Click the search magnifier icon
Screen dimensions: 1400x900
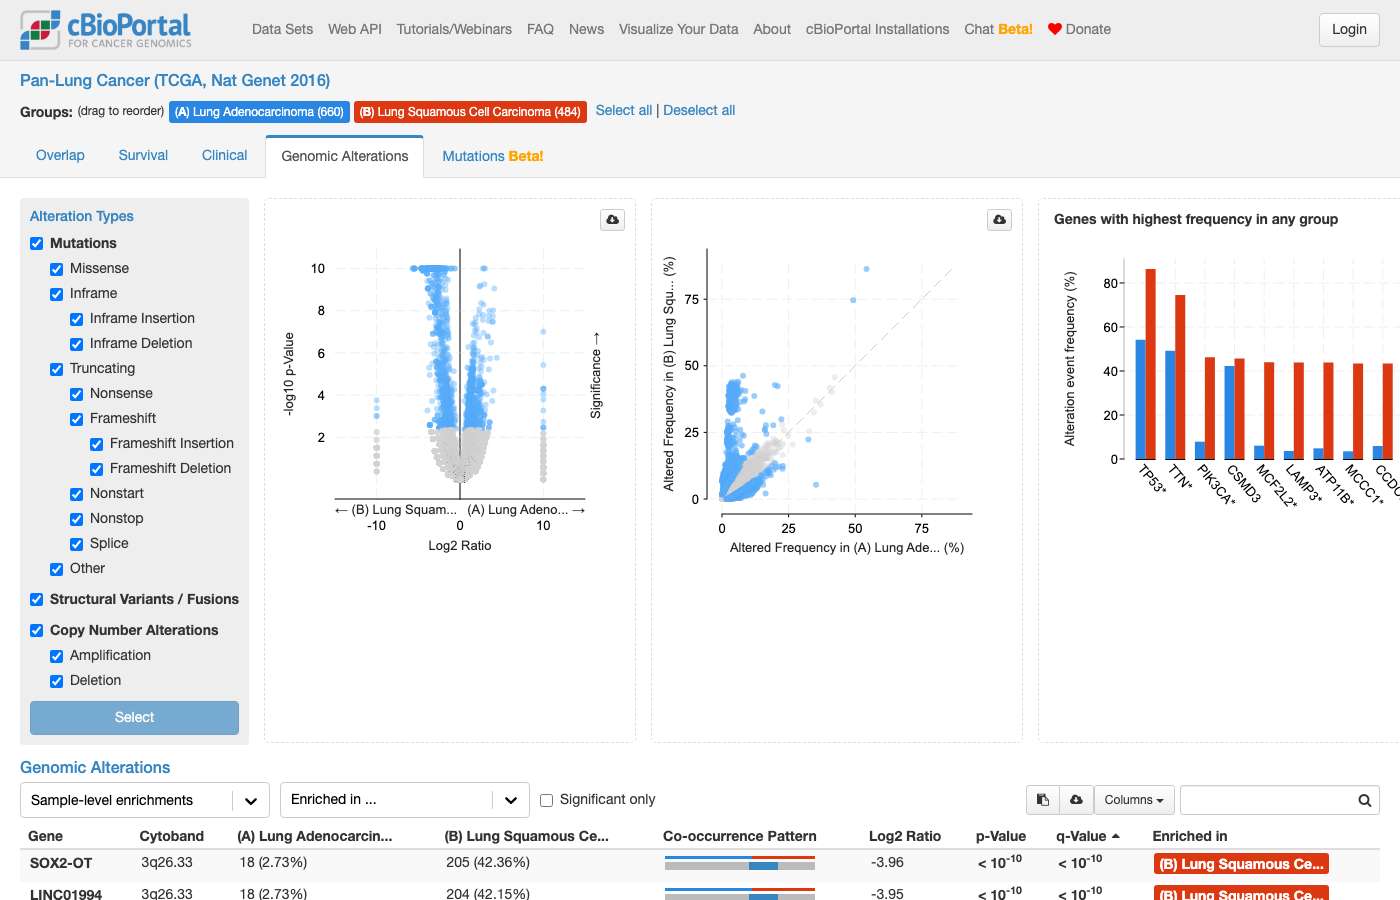(1364, 800)
